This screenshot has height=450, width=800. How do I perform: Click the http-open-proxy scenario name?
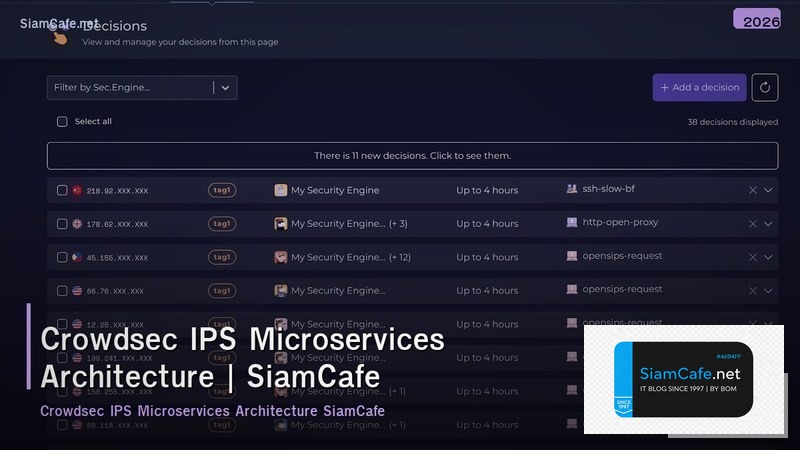click(x=620, y=222)
